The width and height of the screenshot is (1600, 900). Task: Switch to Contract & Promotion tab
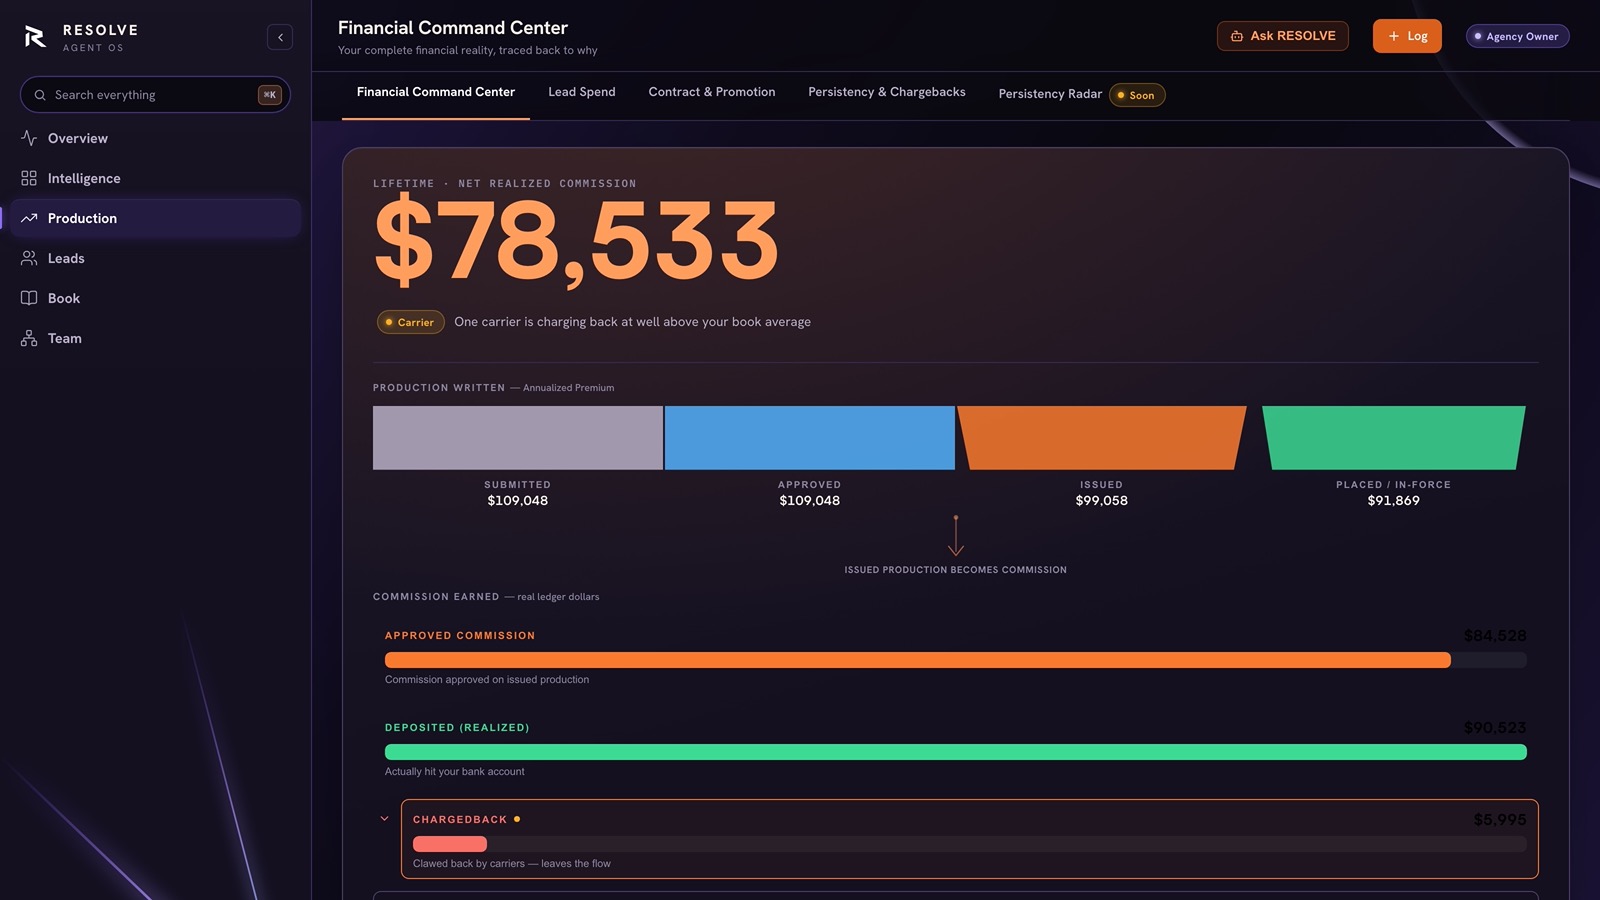coord(712,92)
